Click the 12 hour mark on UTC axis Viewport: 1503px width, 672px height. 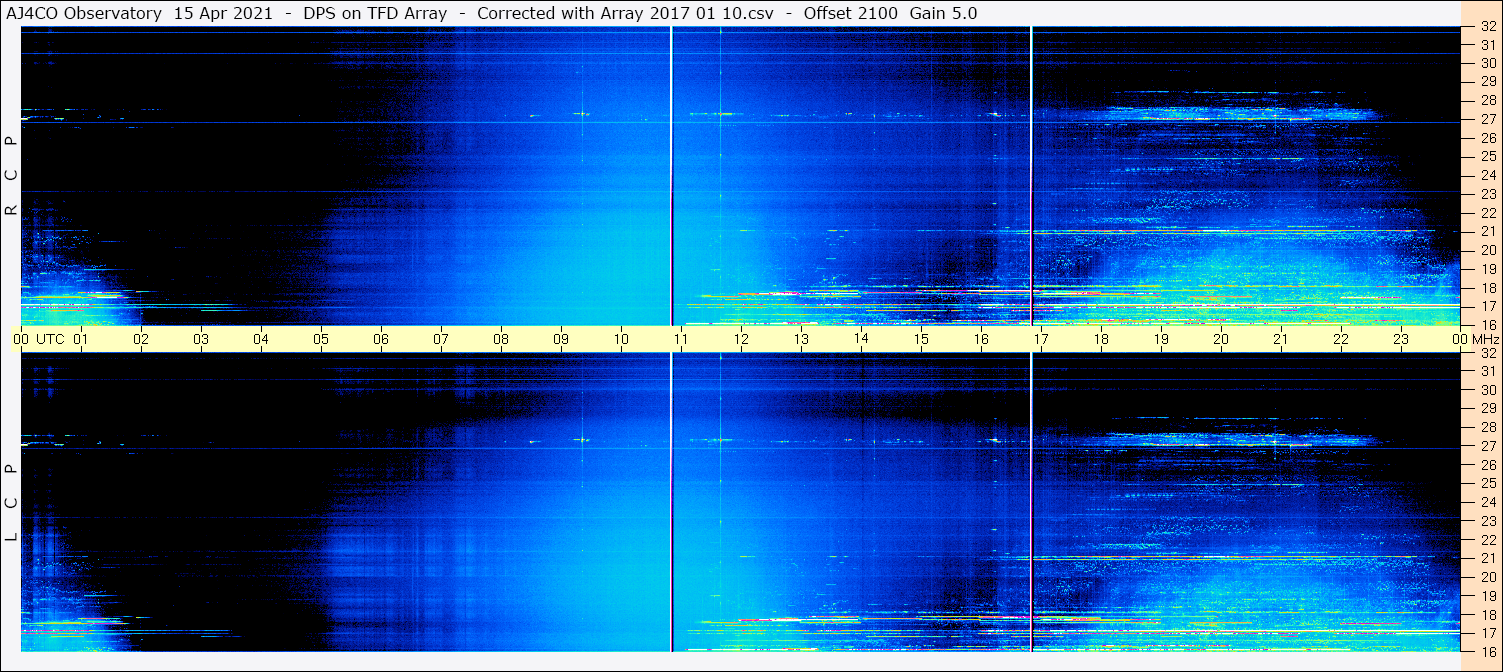coord(741,339)
